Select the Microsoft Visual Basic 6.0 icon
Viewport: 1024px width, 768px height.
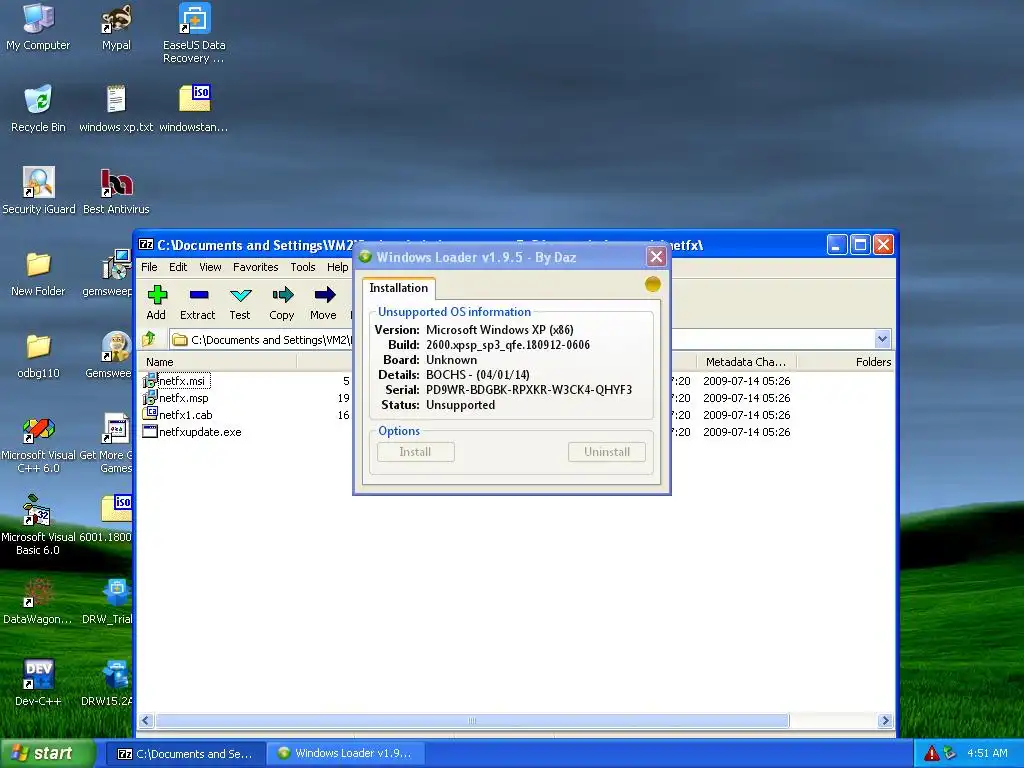tap(39, 526)
